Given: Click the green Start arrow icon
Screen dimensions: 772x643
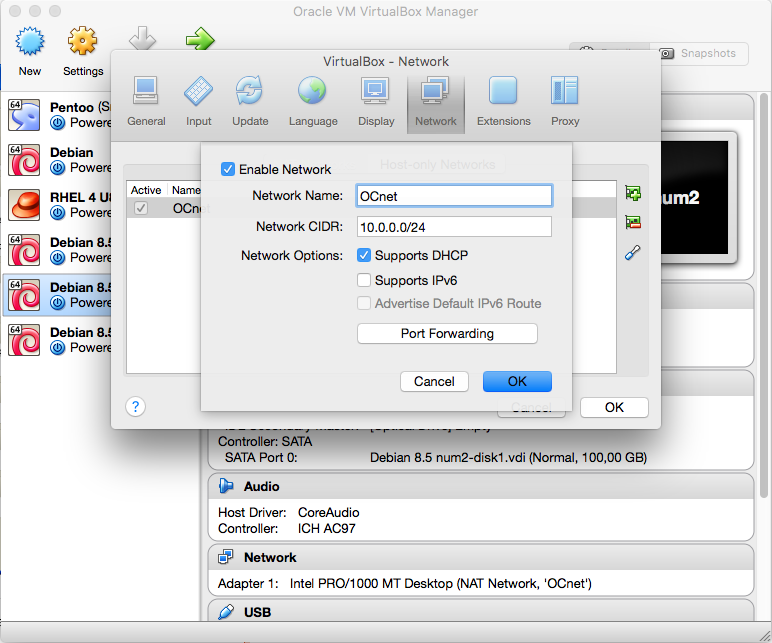Looking at the screenshot, I should click(x=200, y=39).
